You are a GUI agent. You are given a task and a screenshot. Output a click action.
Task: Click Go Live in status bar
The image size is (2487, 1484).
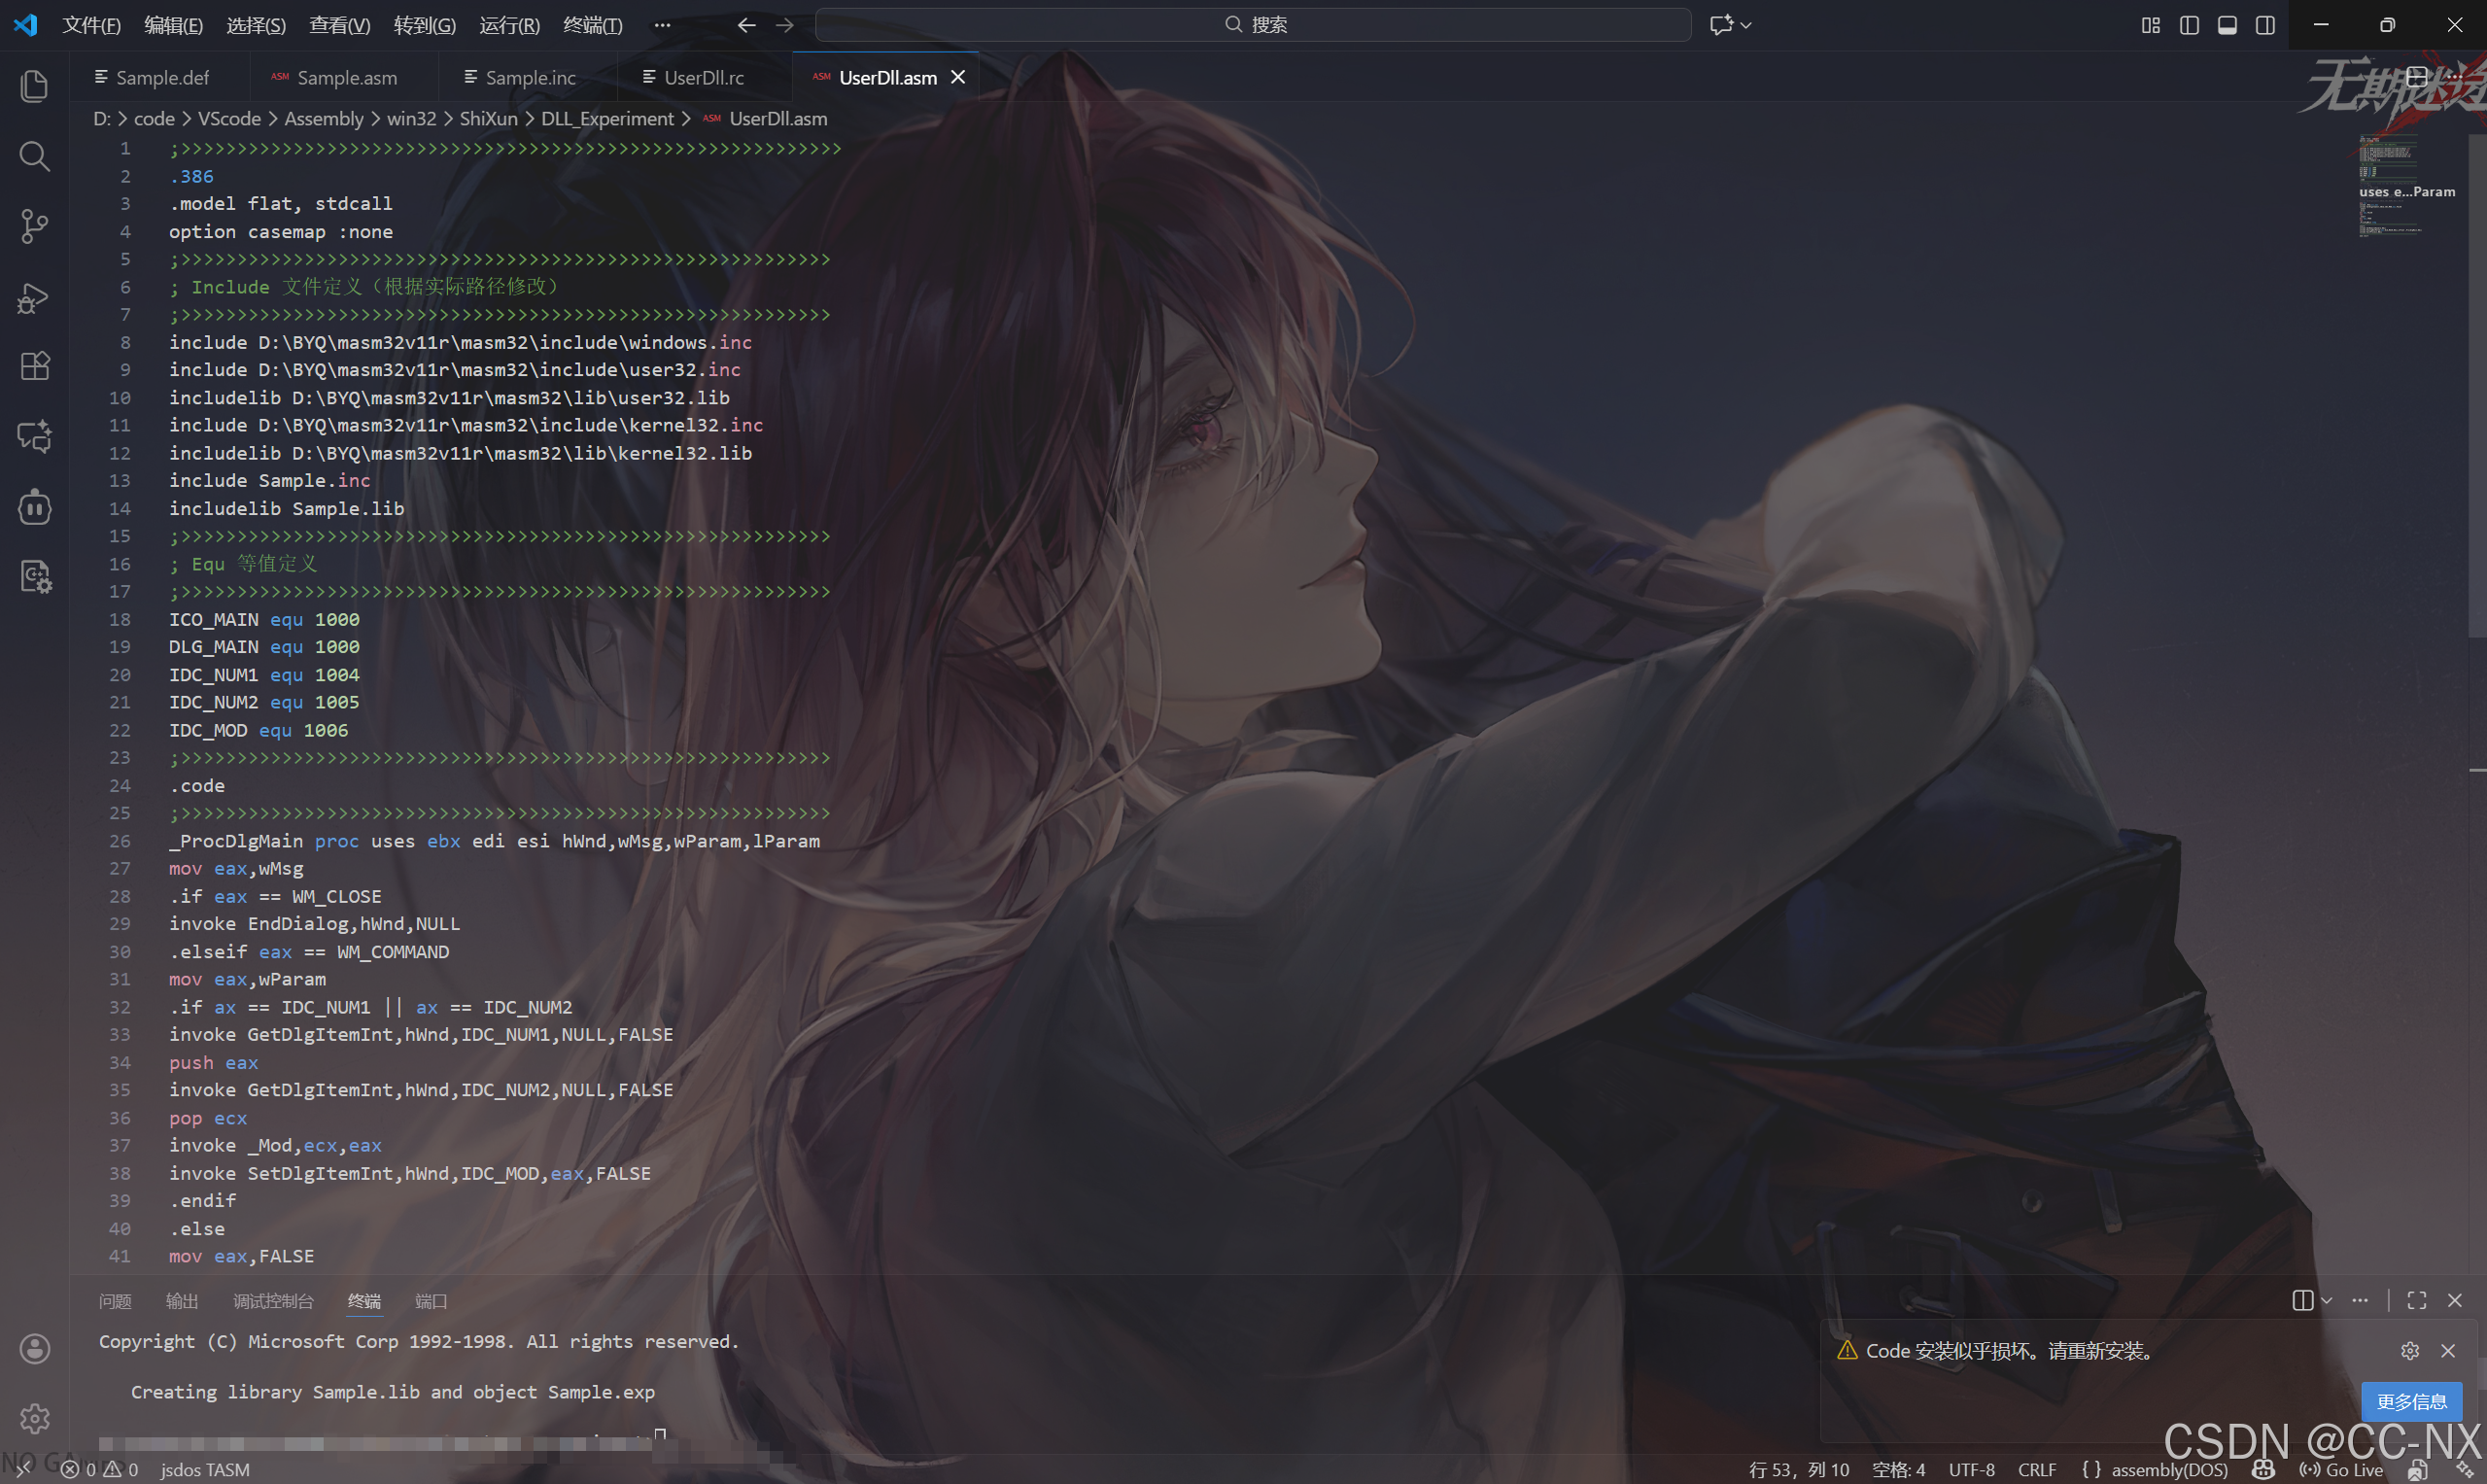point(2342,1469)
